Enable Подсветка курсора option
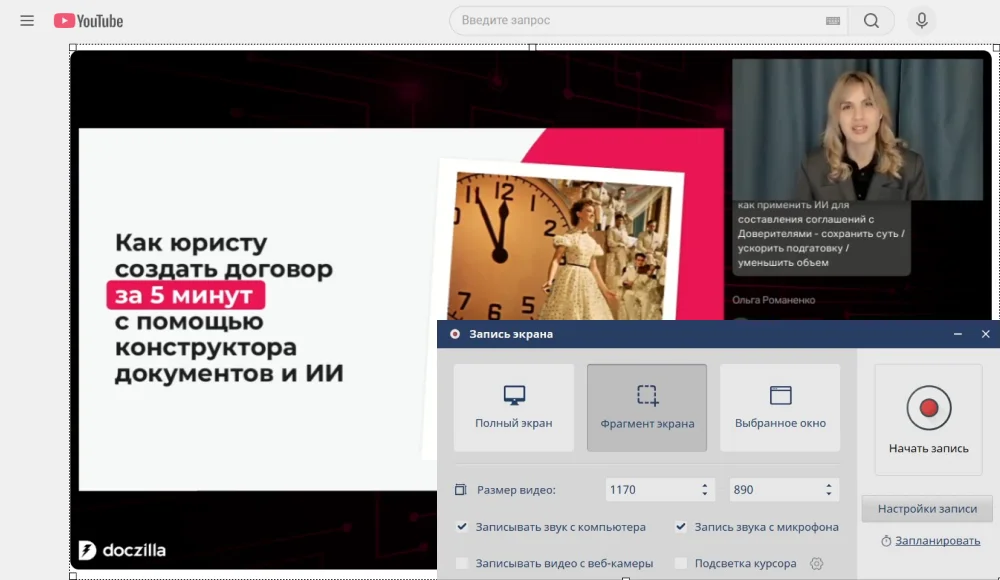Screen dimensions: 1000x580 (681, 563)
